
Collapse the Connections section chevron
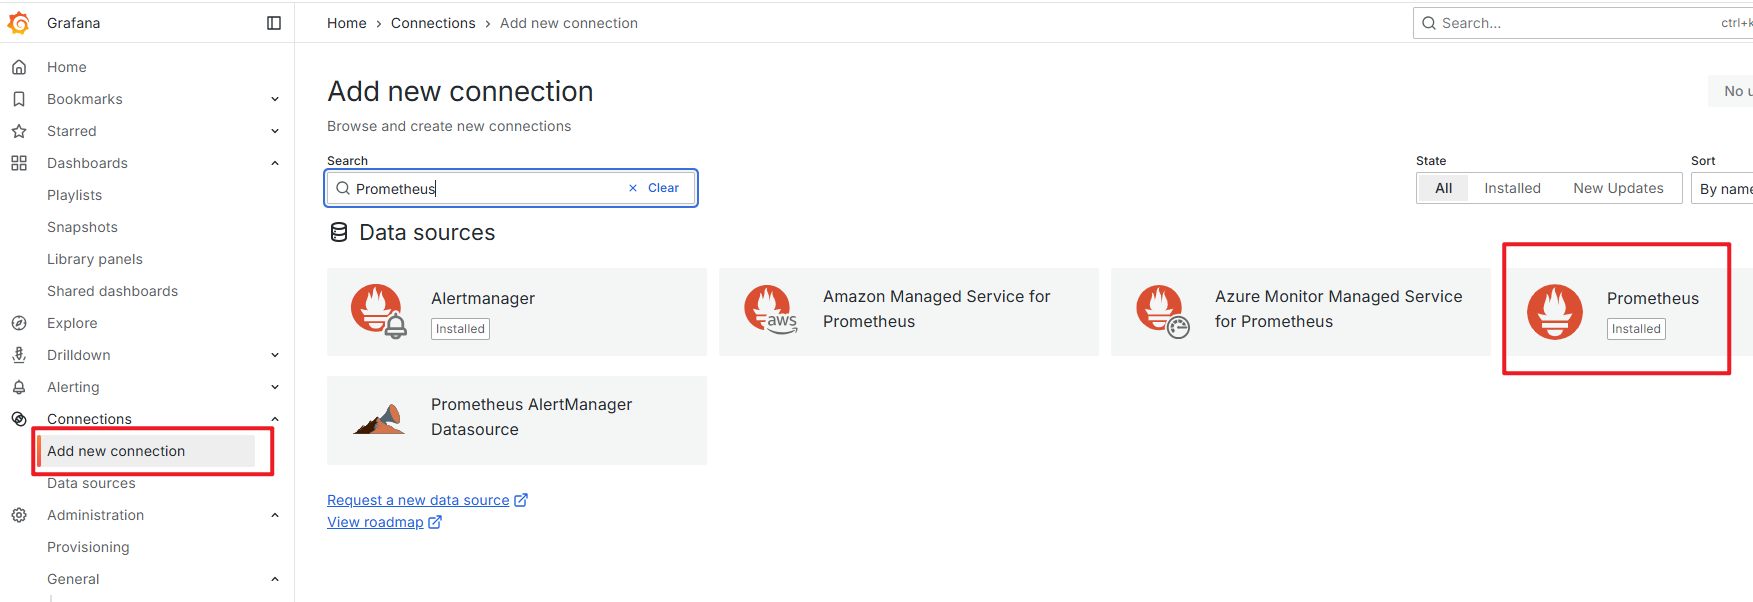point(275,419)
